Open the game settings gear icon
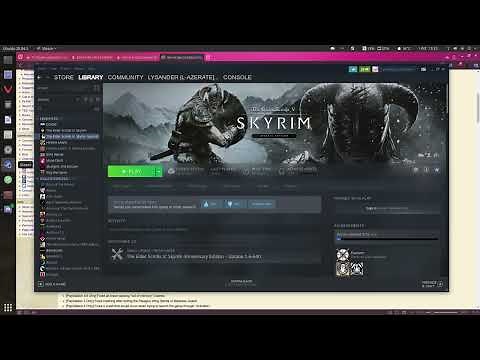The width and height of the screenshot is (480, 360). 416,170
